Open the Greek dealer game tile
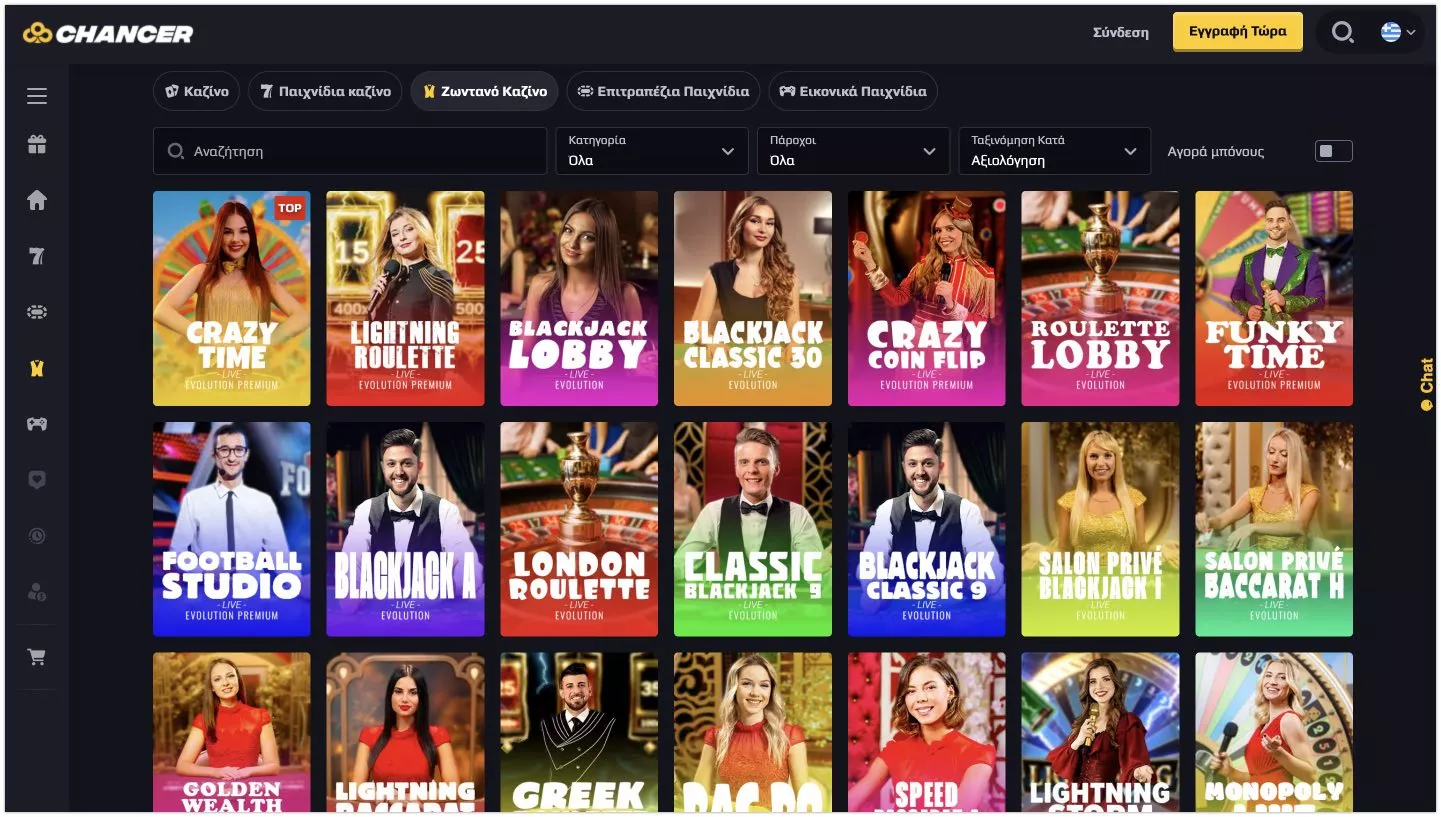Screen dimensions: 1441x817 579,732
